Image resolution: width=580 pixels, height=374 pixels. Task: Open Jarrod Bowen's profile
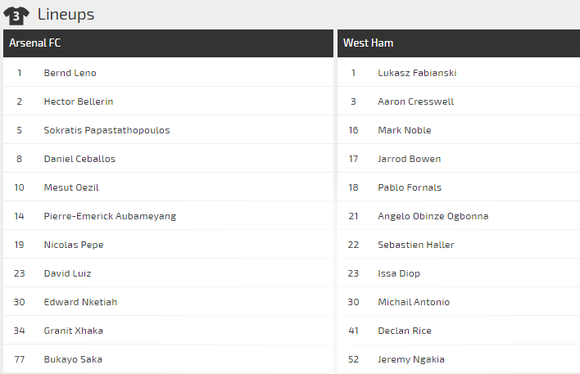[x=409, y=159]
